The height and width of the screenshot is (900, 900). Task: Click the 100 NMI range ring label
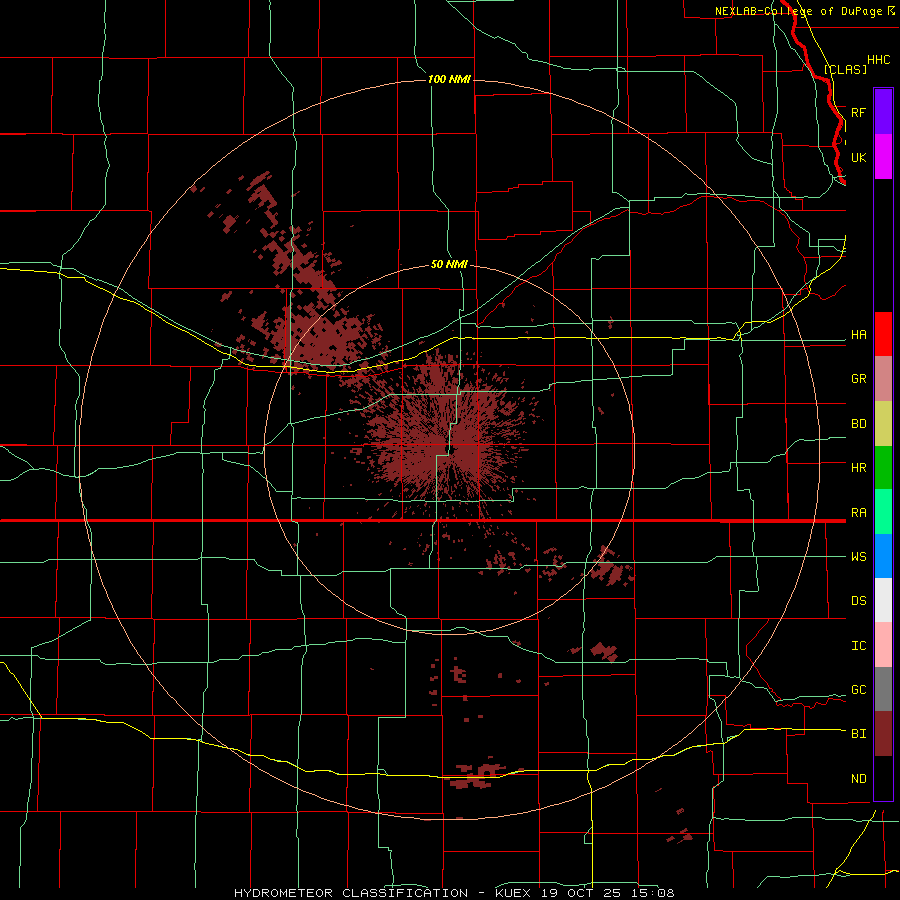449,79
